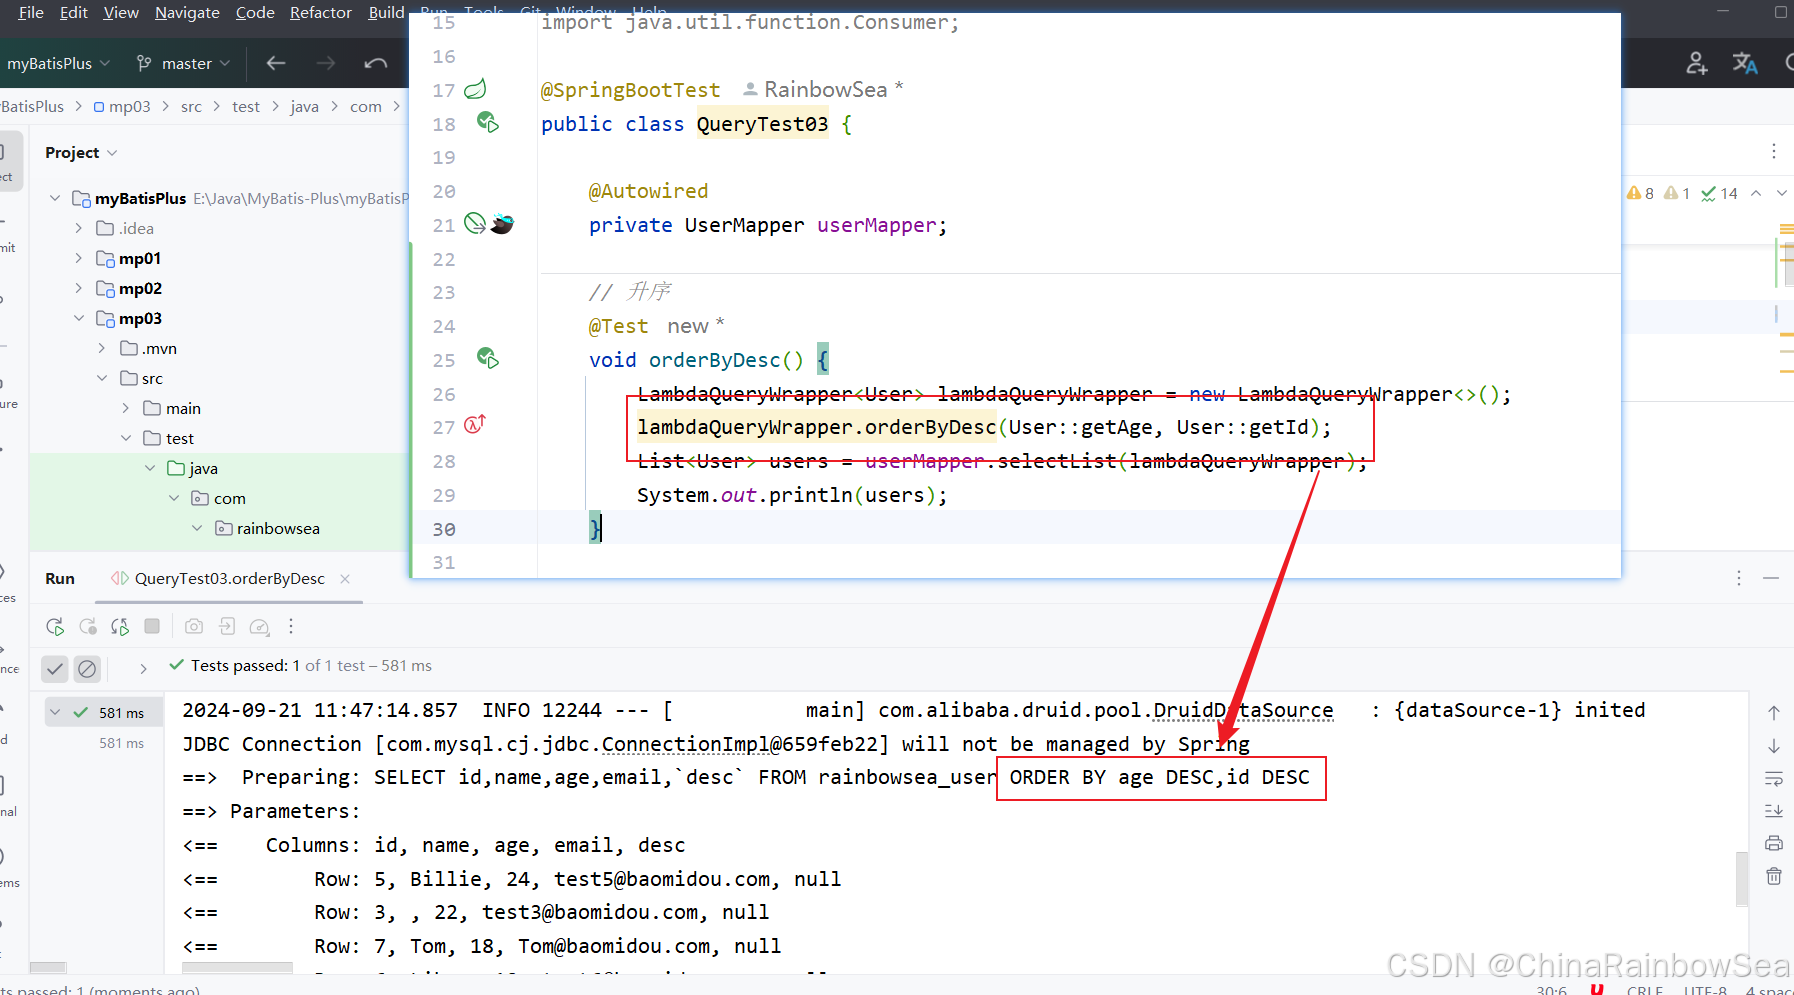The width and height of the screenshot is (1794, 995).
Task: Click the console vertical scrollbar thumb
Action: click(x=1742, y=878)
